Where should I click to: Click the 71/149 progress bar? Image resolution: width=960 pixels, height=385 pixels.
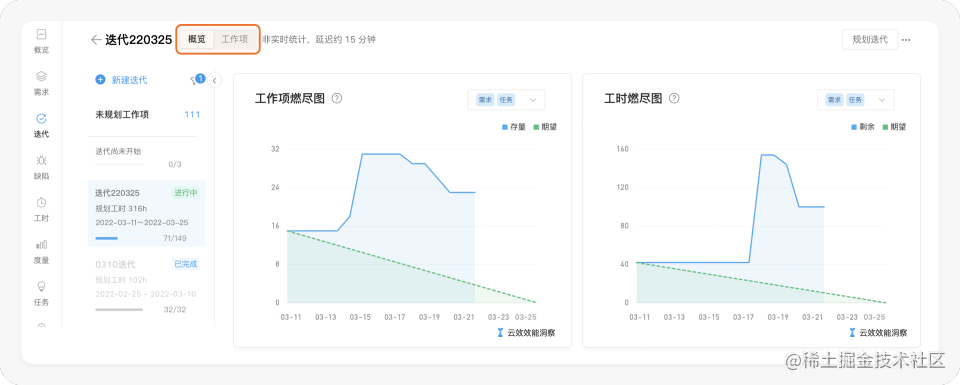(x=119, y=238)
